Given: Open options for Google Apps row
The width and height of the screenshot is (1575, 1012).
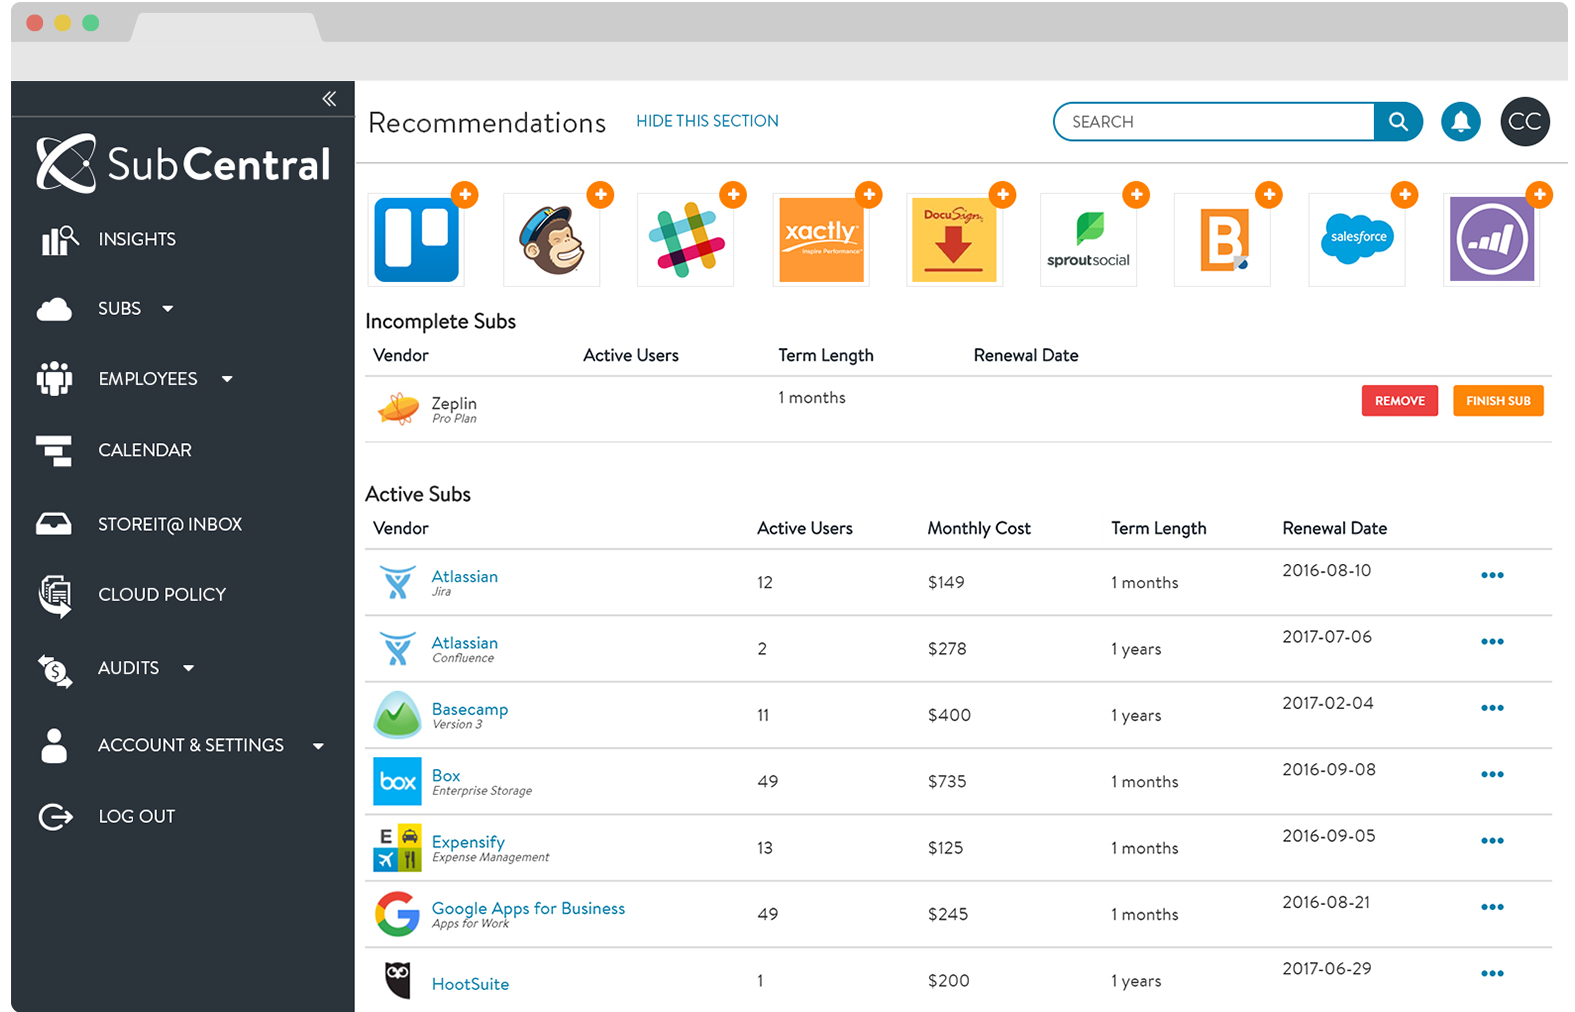Looking at the screenshot, I should 1492,908.
